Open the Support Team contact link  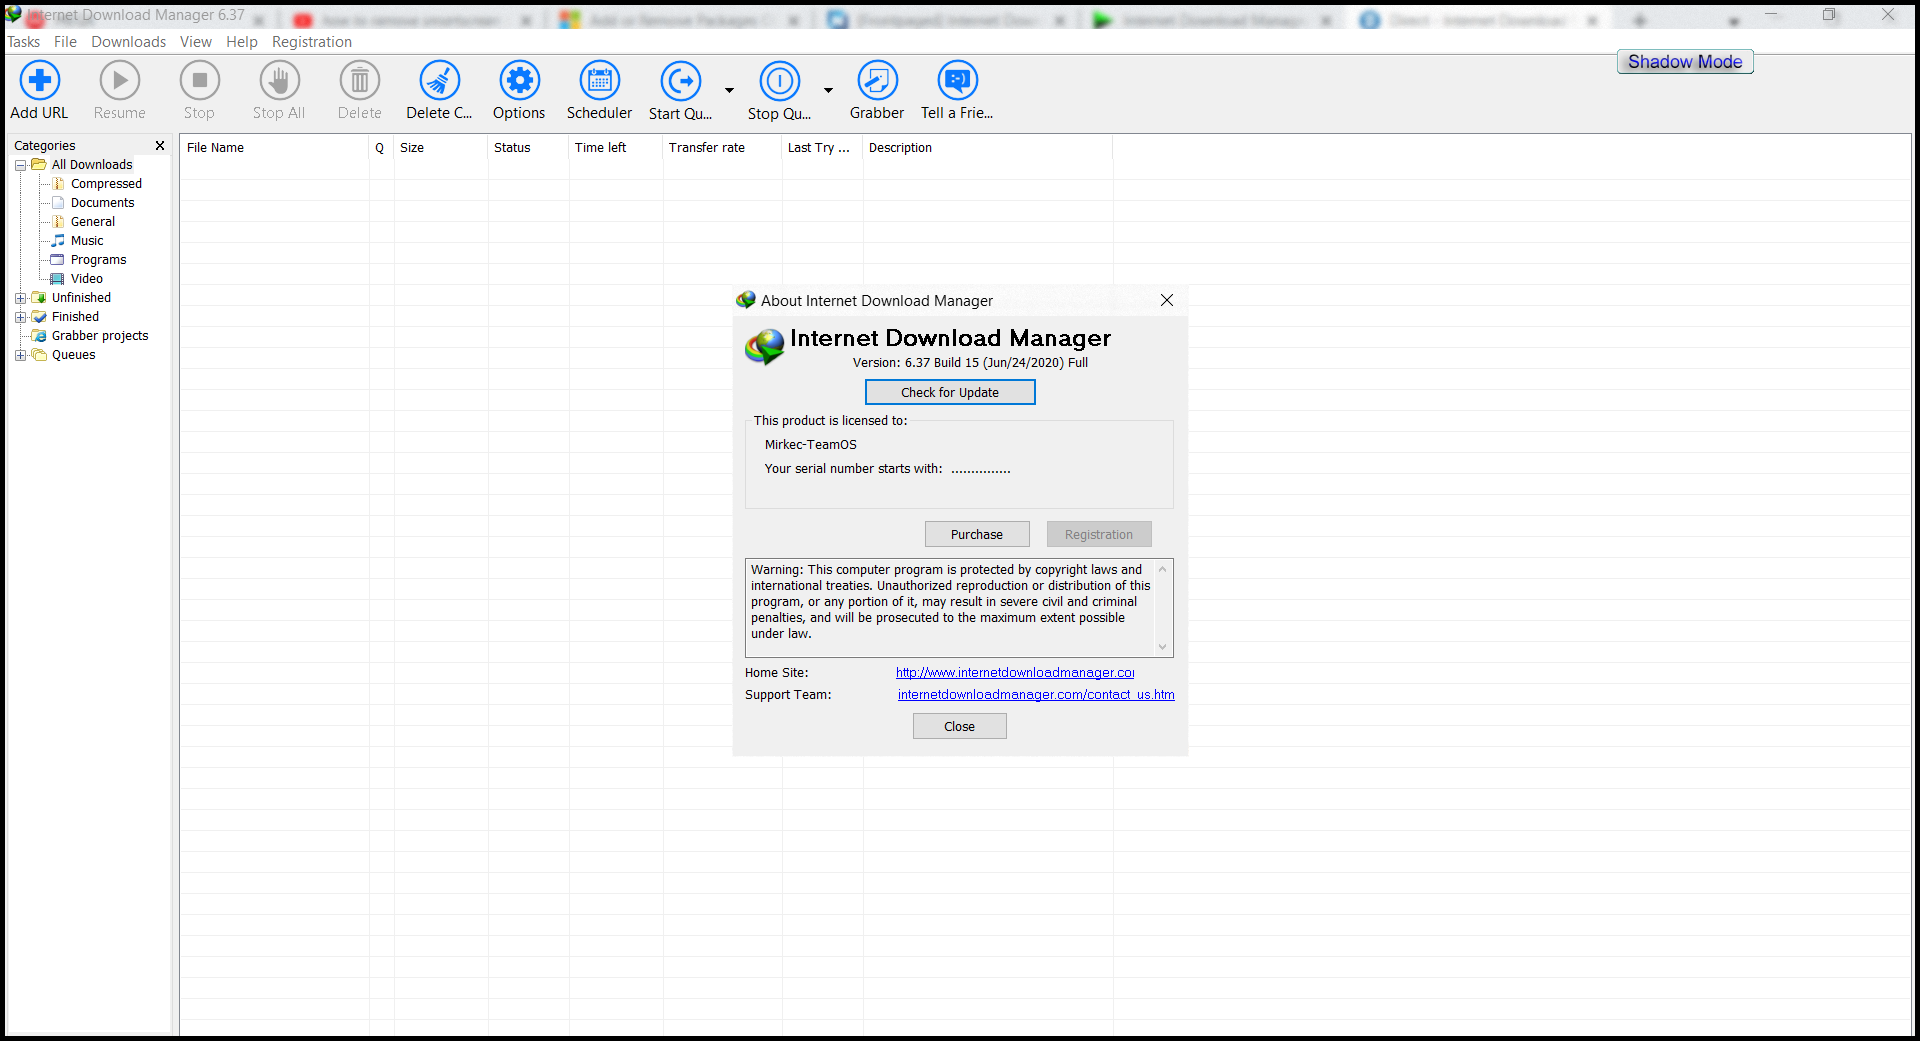(1036, 695)
